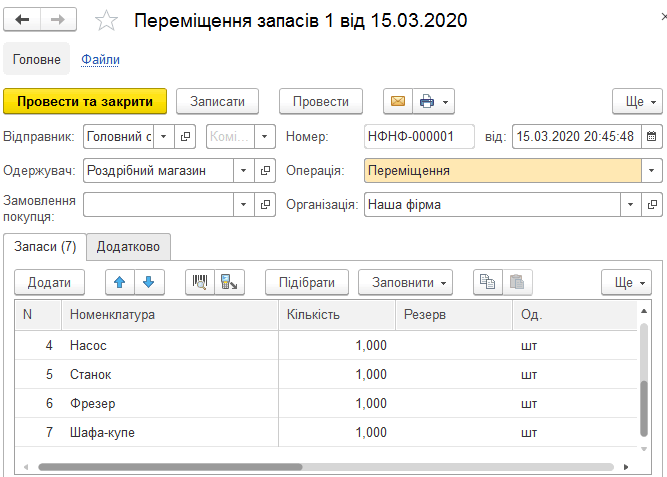Click the table scroll up arrow
667x477 pixels.
click(644, 311)
